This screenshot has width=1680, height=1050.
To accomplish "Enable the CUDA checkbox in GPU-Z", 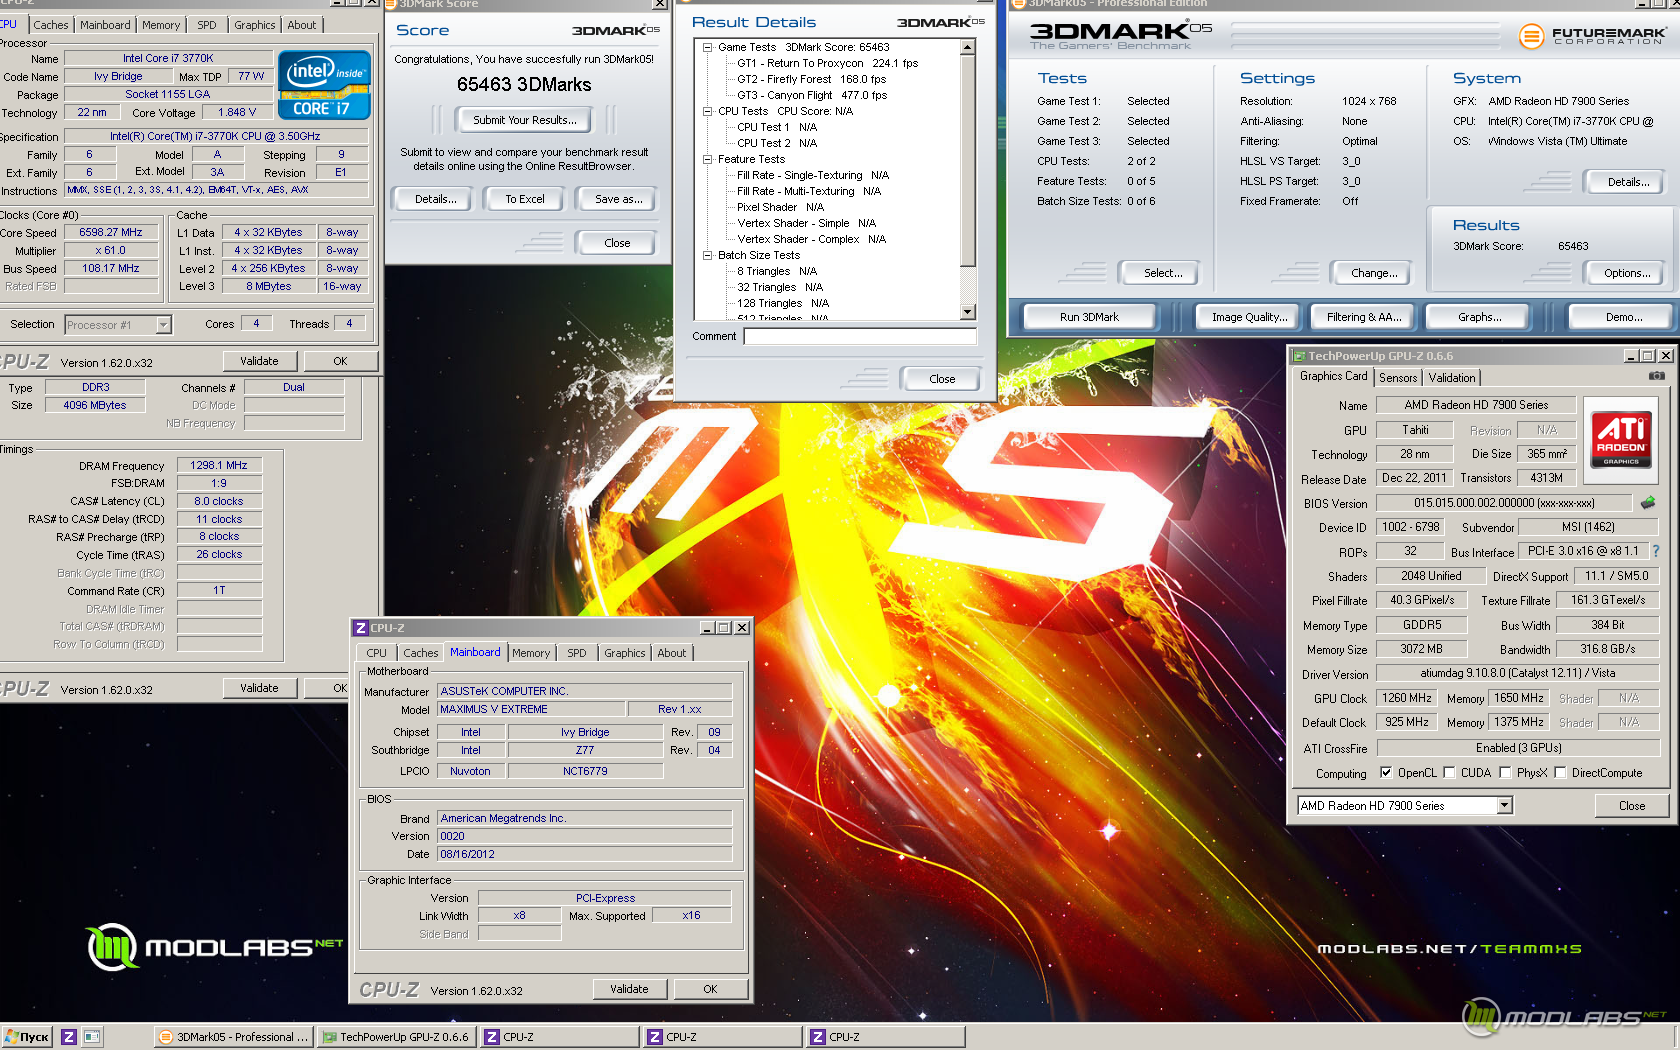I will (1449, 772).
